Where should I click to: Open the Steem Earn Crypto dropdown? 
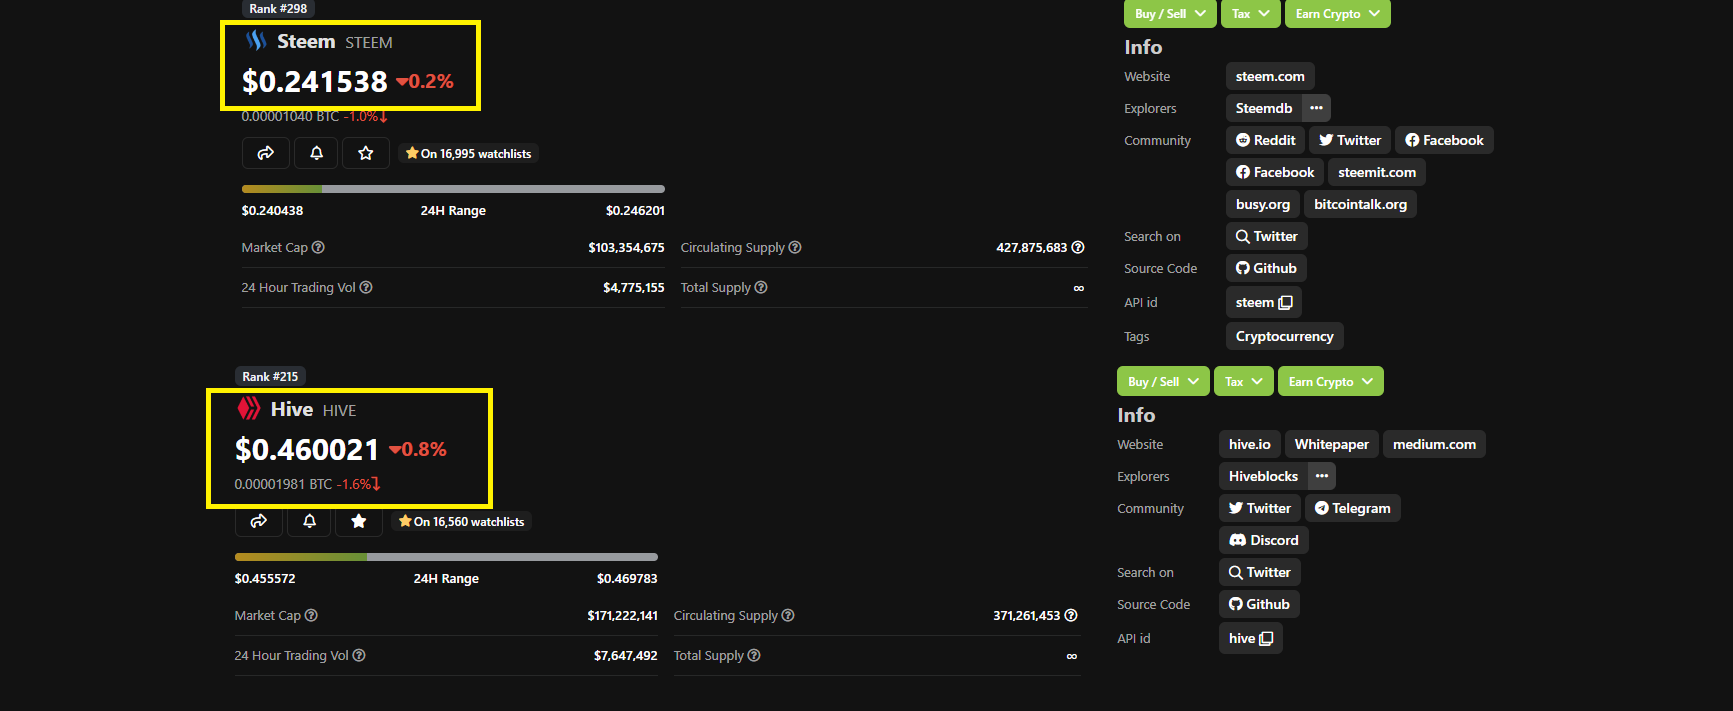[1337, 13]
